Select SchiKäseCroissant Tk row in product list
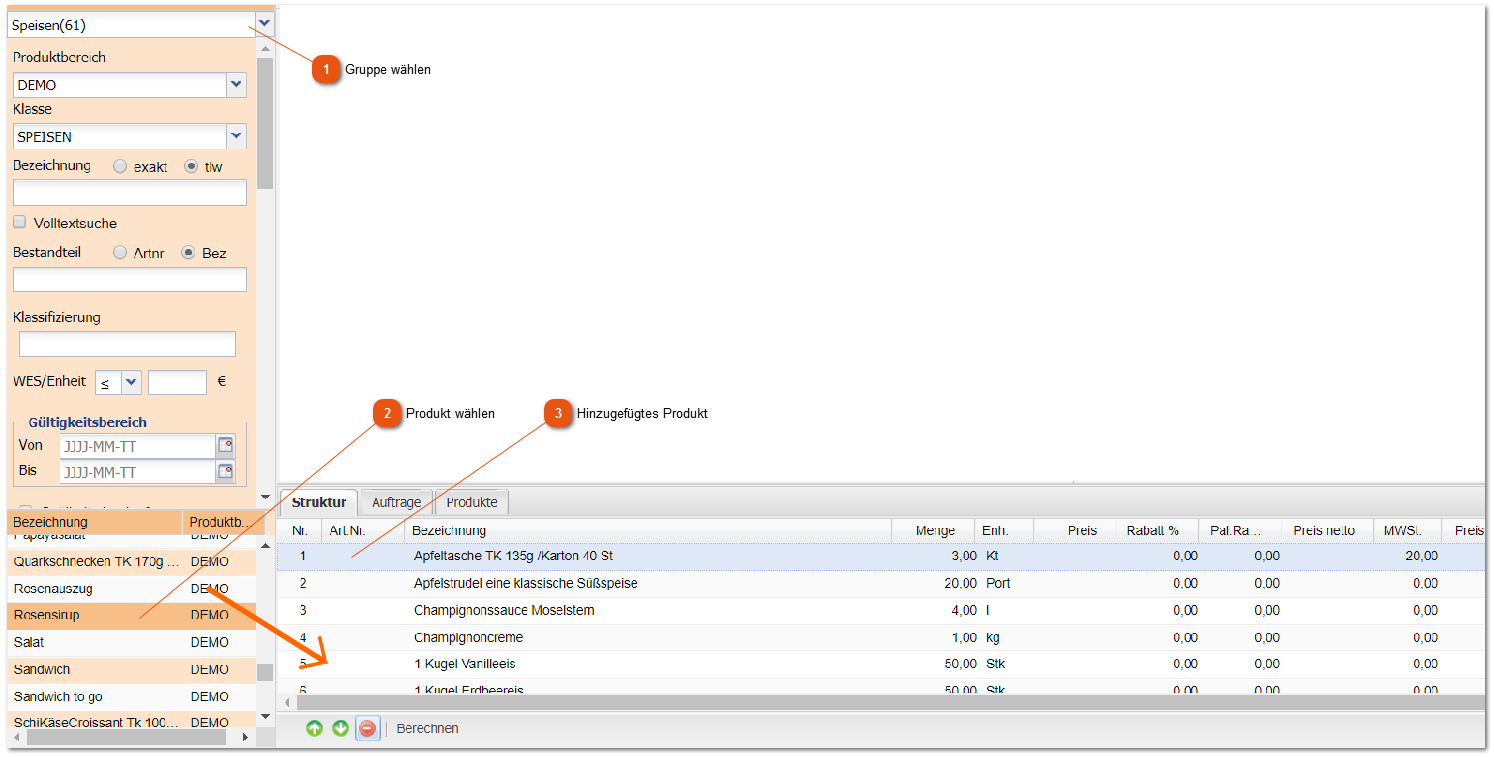 pyautogui.click(x=132, y=721)
